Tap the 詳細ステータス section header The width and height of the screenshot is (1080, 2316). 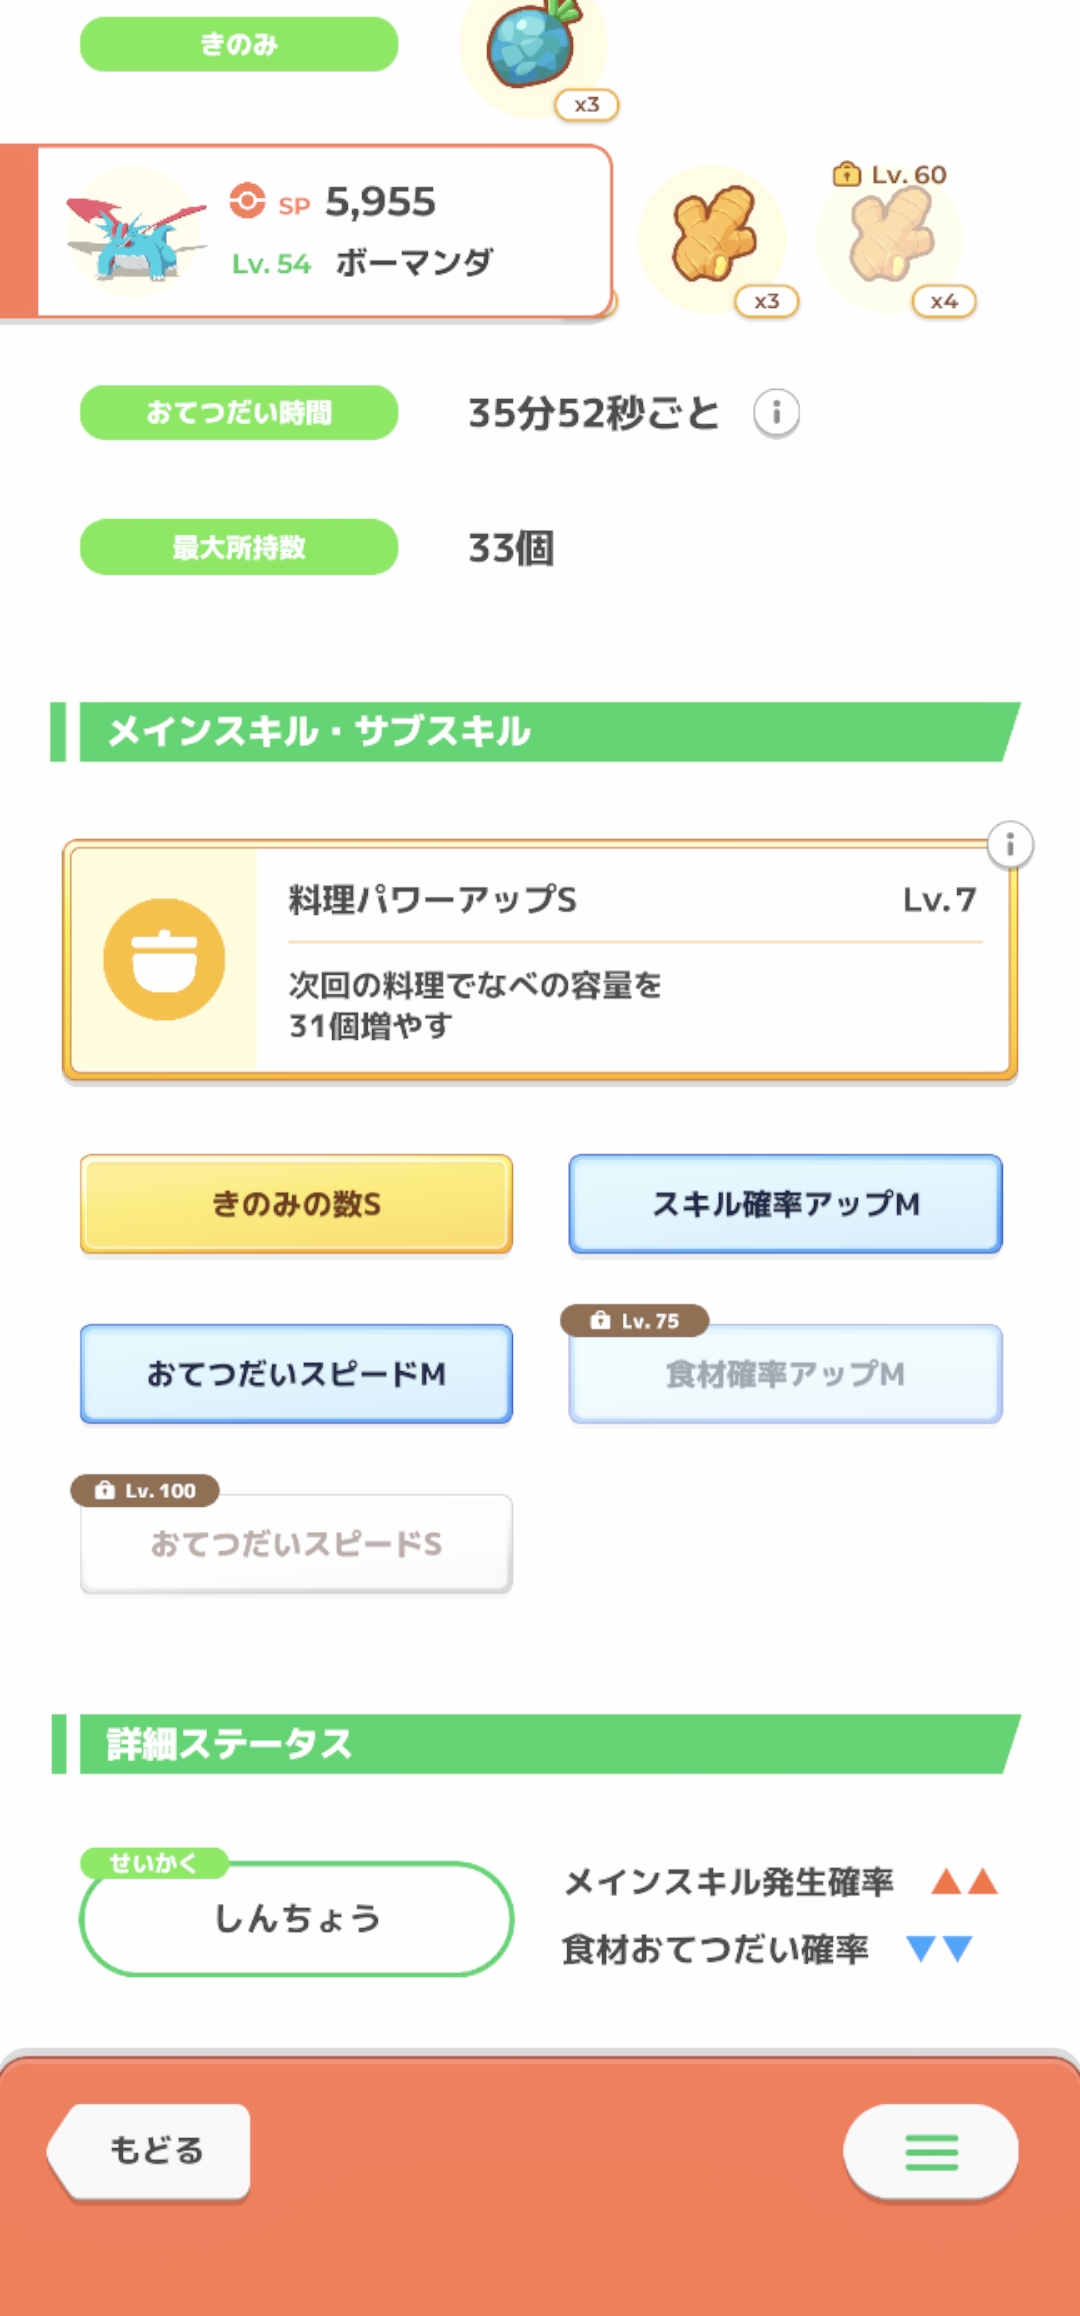[540, 1744]
